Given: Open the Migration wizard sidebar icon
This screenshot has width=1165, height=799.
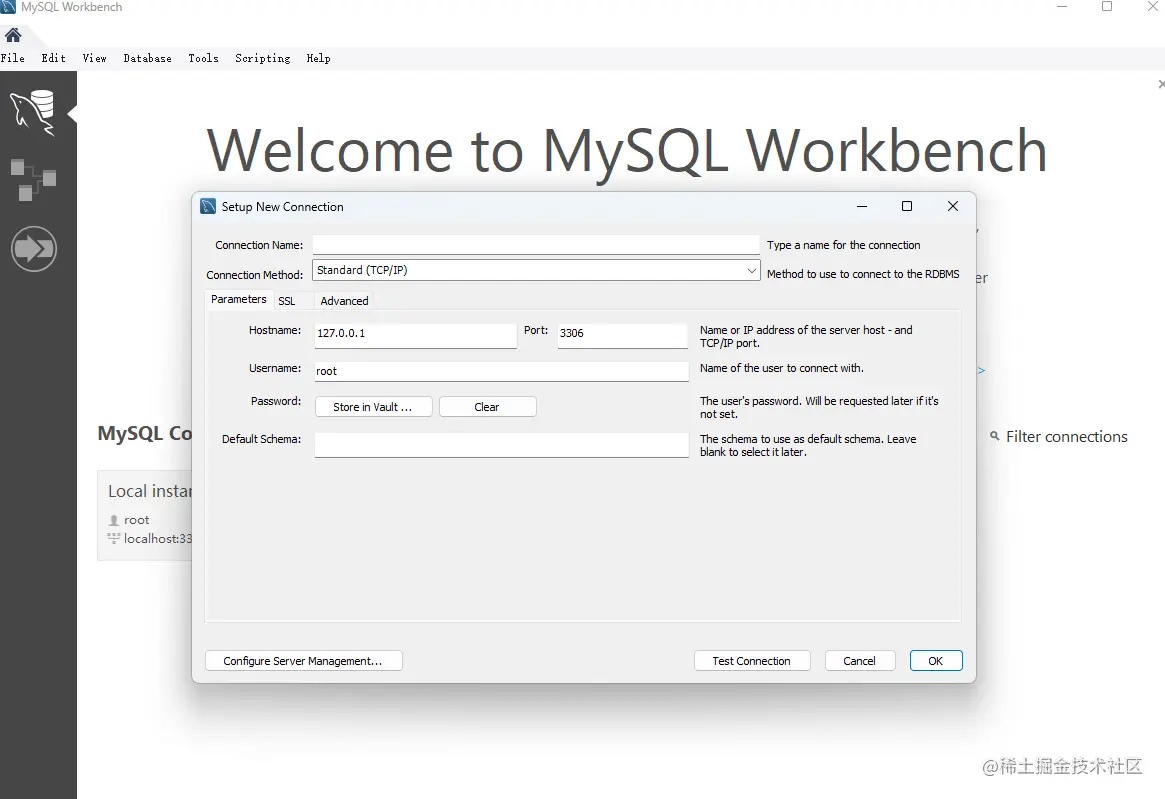Looking at the screenshot, I should 33,248.
